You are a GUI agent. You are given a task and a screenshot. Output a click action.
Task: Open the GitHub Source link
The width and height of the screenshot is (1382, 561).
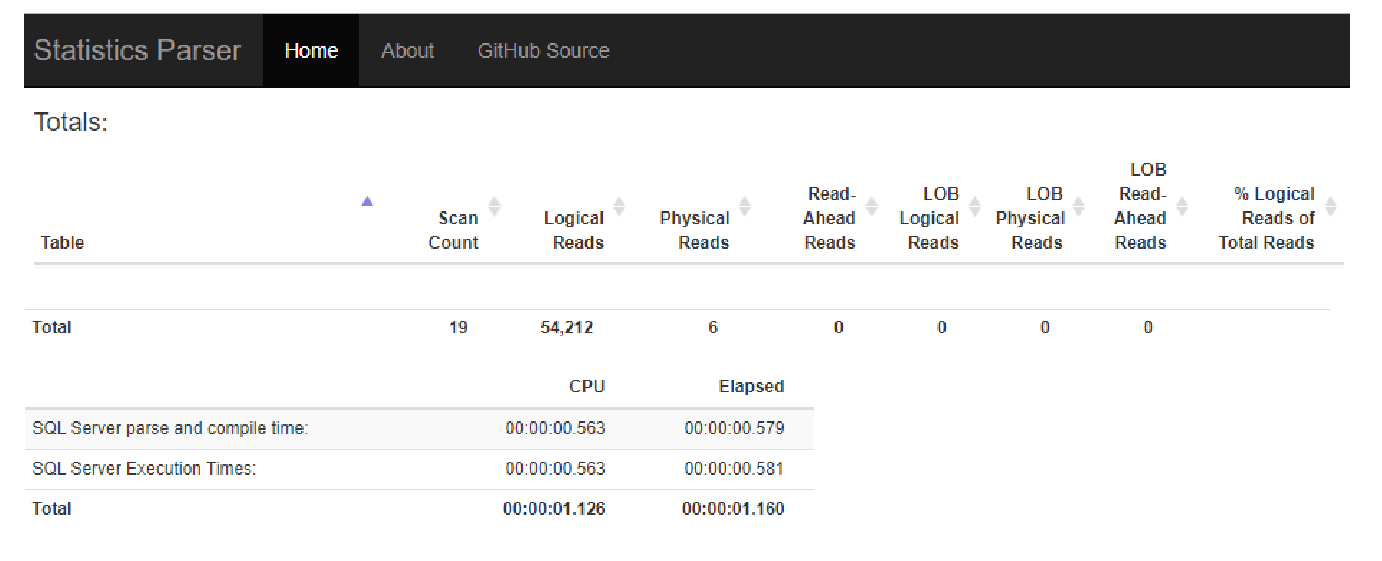(543, 51)
